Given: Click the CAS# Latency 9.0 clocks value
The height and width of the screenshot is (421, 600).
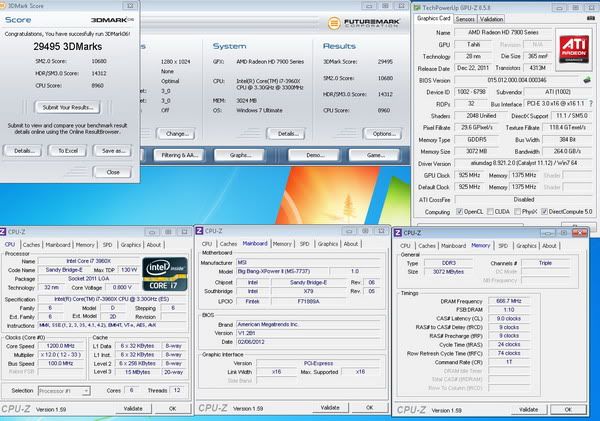Looking at the screenshot, I should pos(509,318).
